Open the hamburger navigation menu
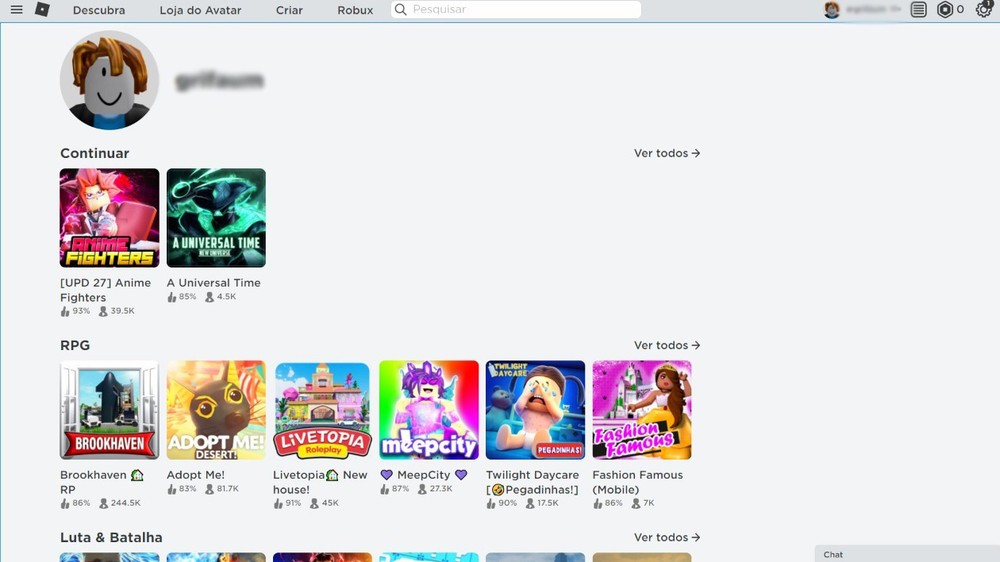 17,10
